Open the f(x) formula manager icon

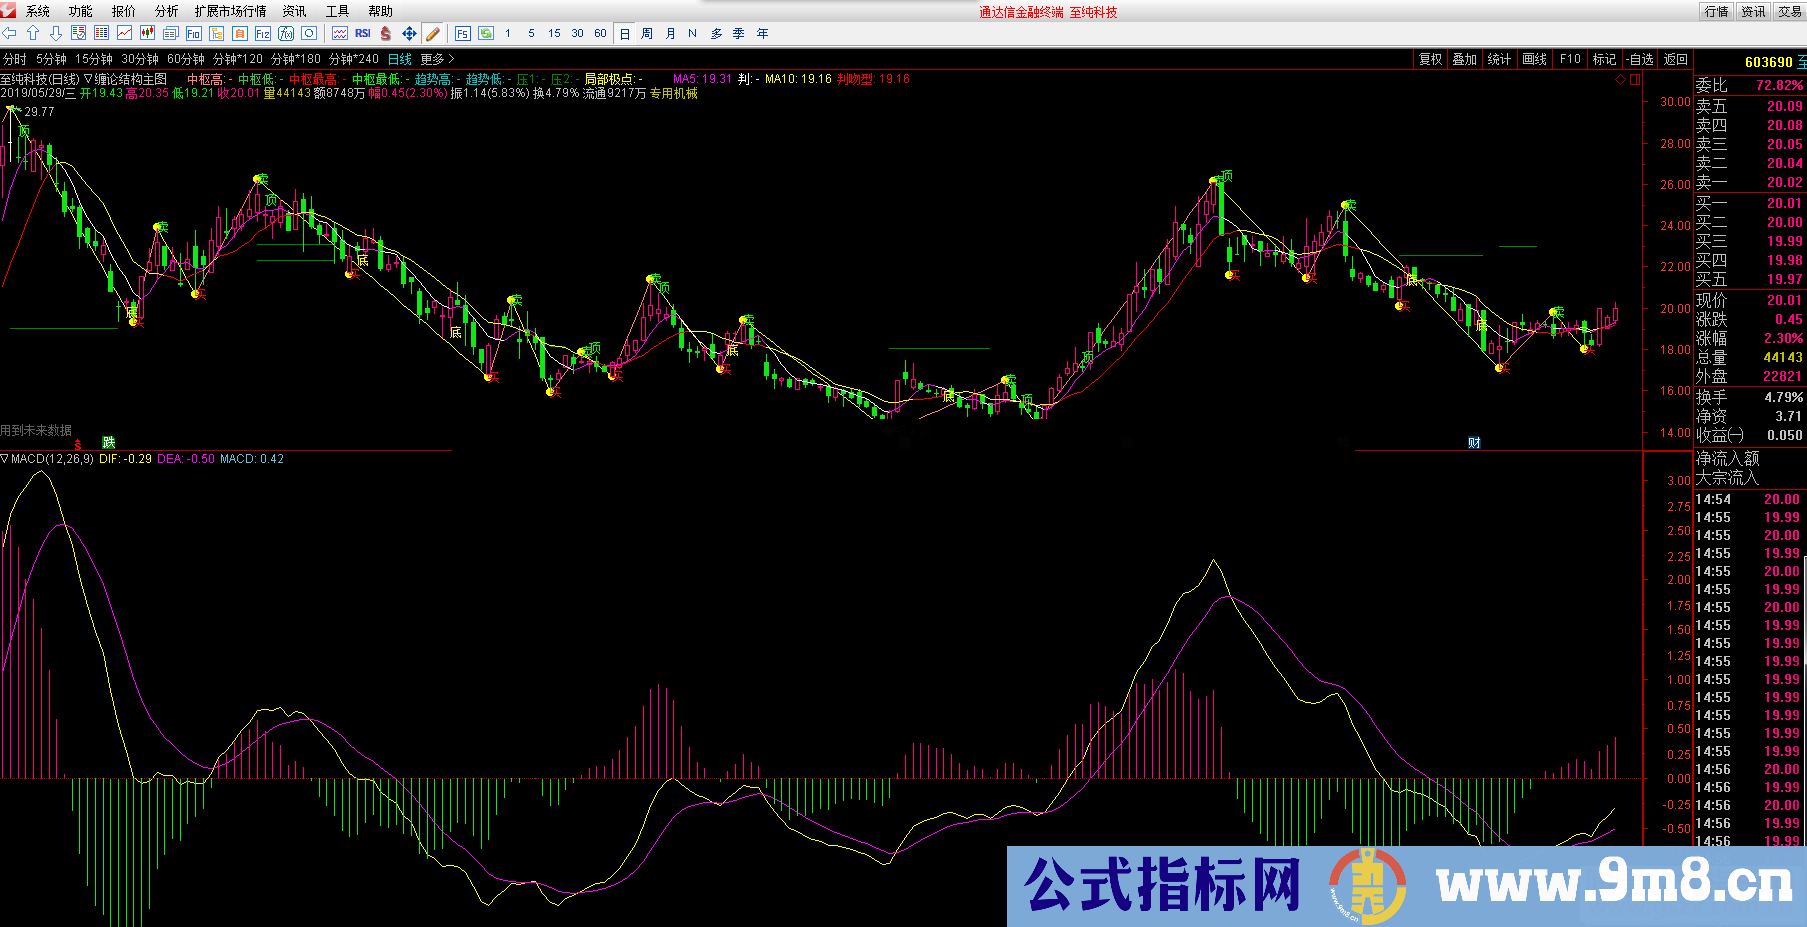pos(288,32)
